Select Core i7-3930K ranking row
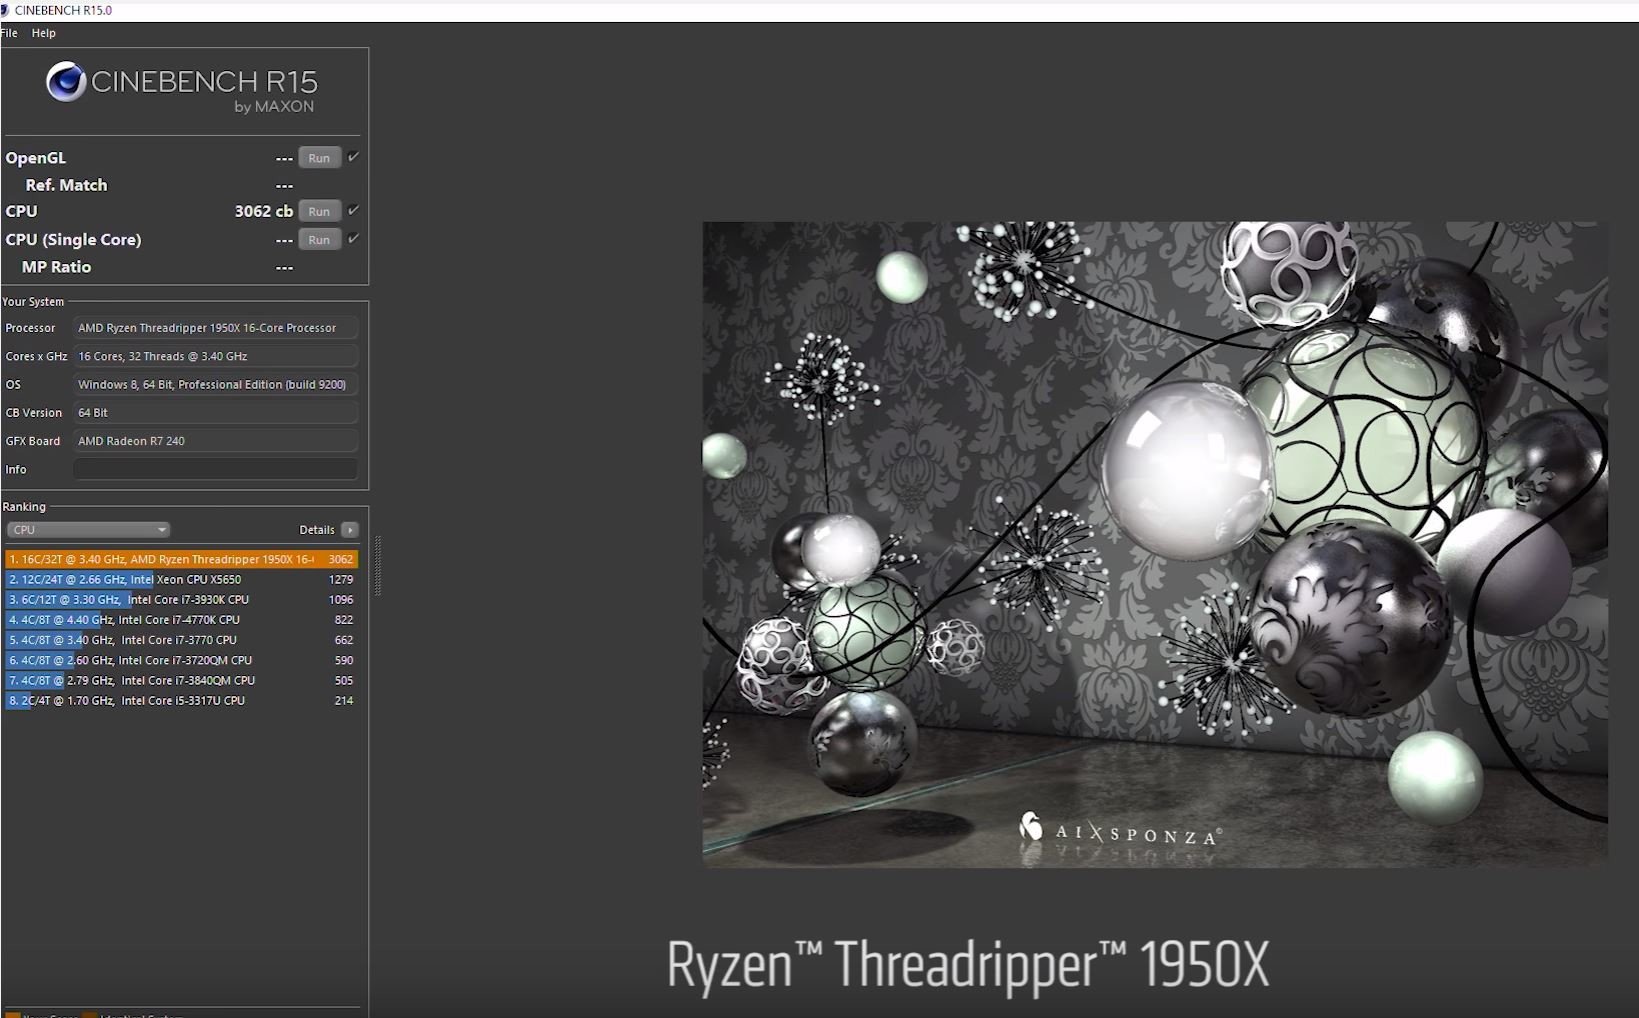Viewport: 1639px width, 1018px height. [181, 600]
